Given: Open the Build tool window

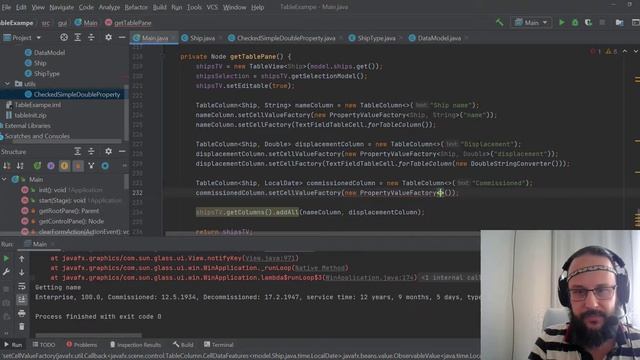Looking at the screenshot, I should (183, 344).
